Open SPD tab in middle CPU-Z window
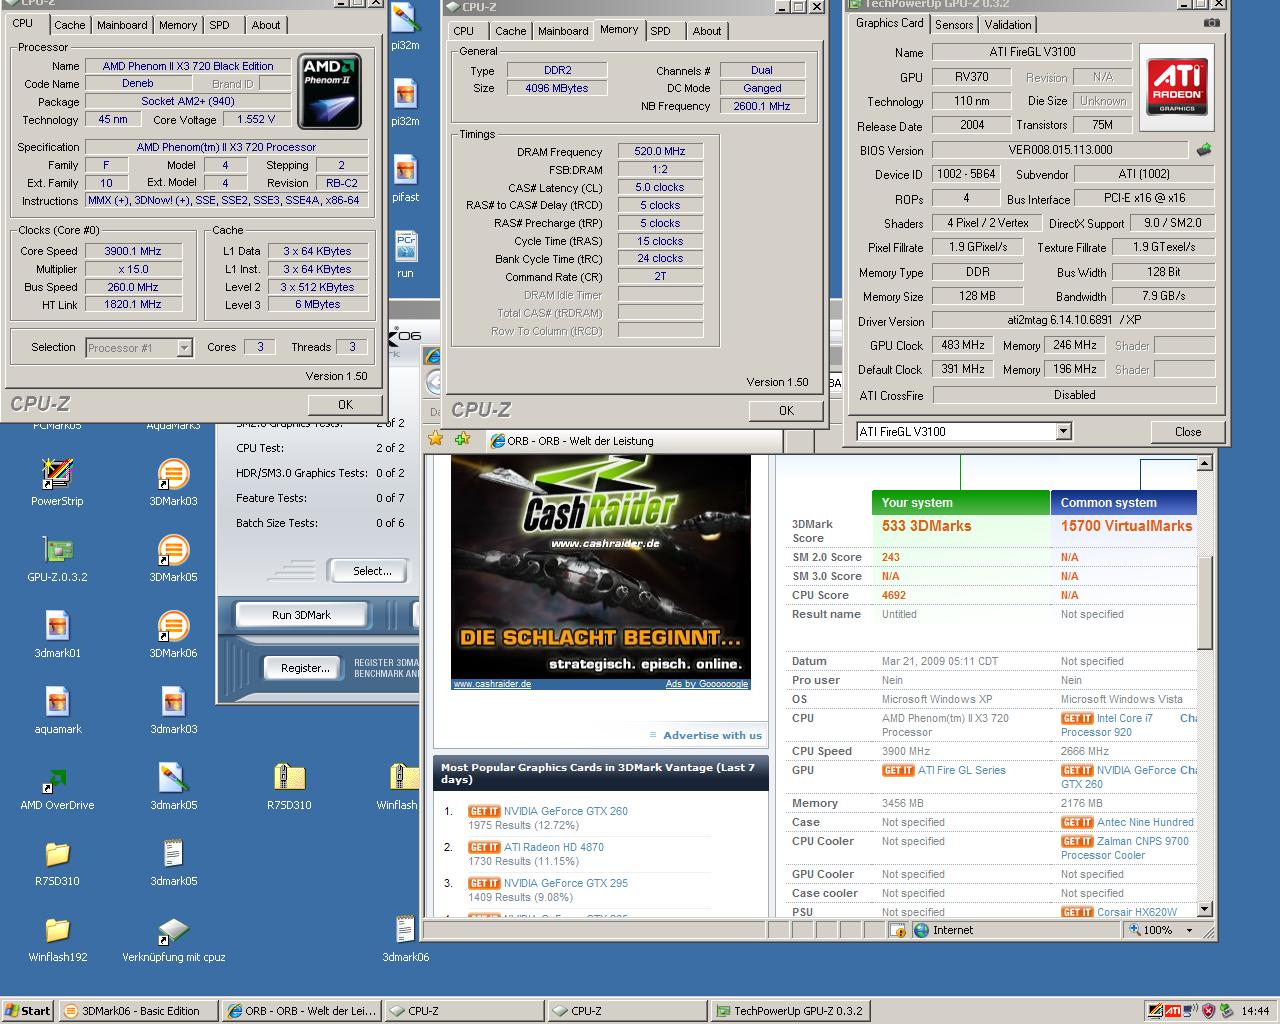Image resolution: width=1280 pixels, height=1024 pixels. tap(661, 31)
